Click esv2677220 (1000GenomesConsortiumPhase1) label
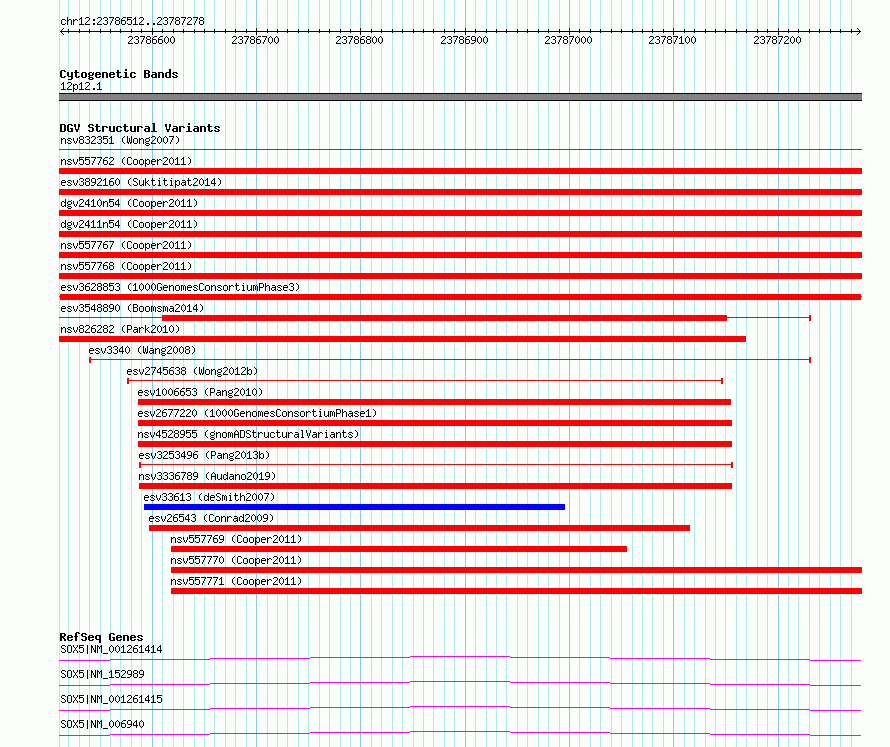 [x=257, y=413]
